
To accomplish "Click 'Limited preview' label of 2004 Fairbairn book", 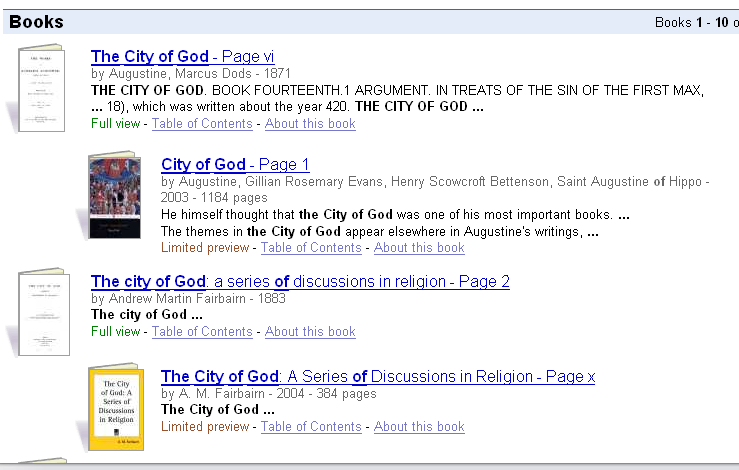I will pyautogui.click(x=205, y=426).
